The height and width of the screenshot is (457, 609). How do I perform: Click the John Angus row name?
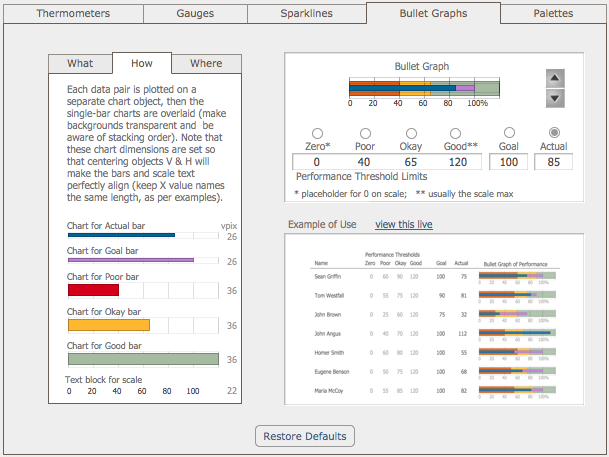point(327,334)
